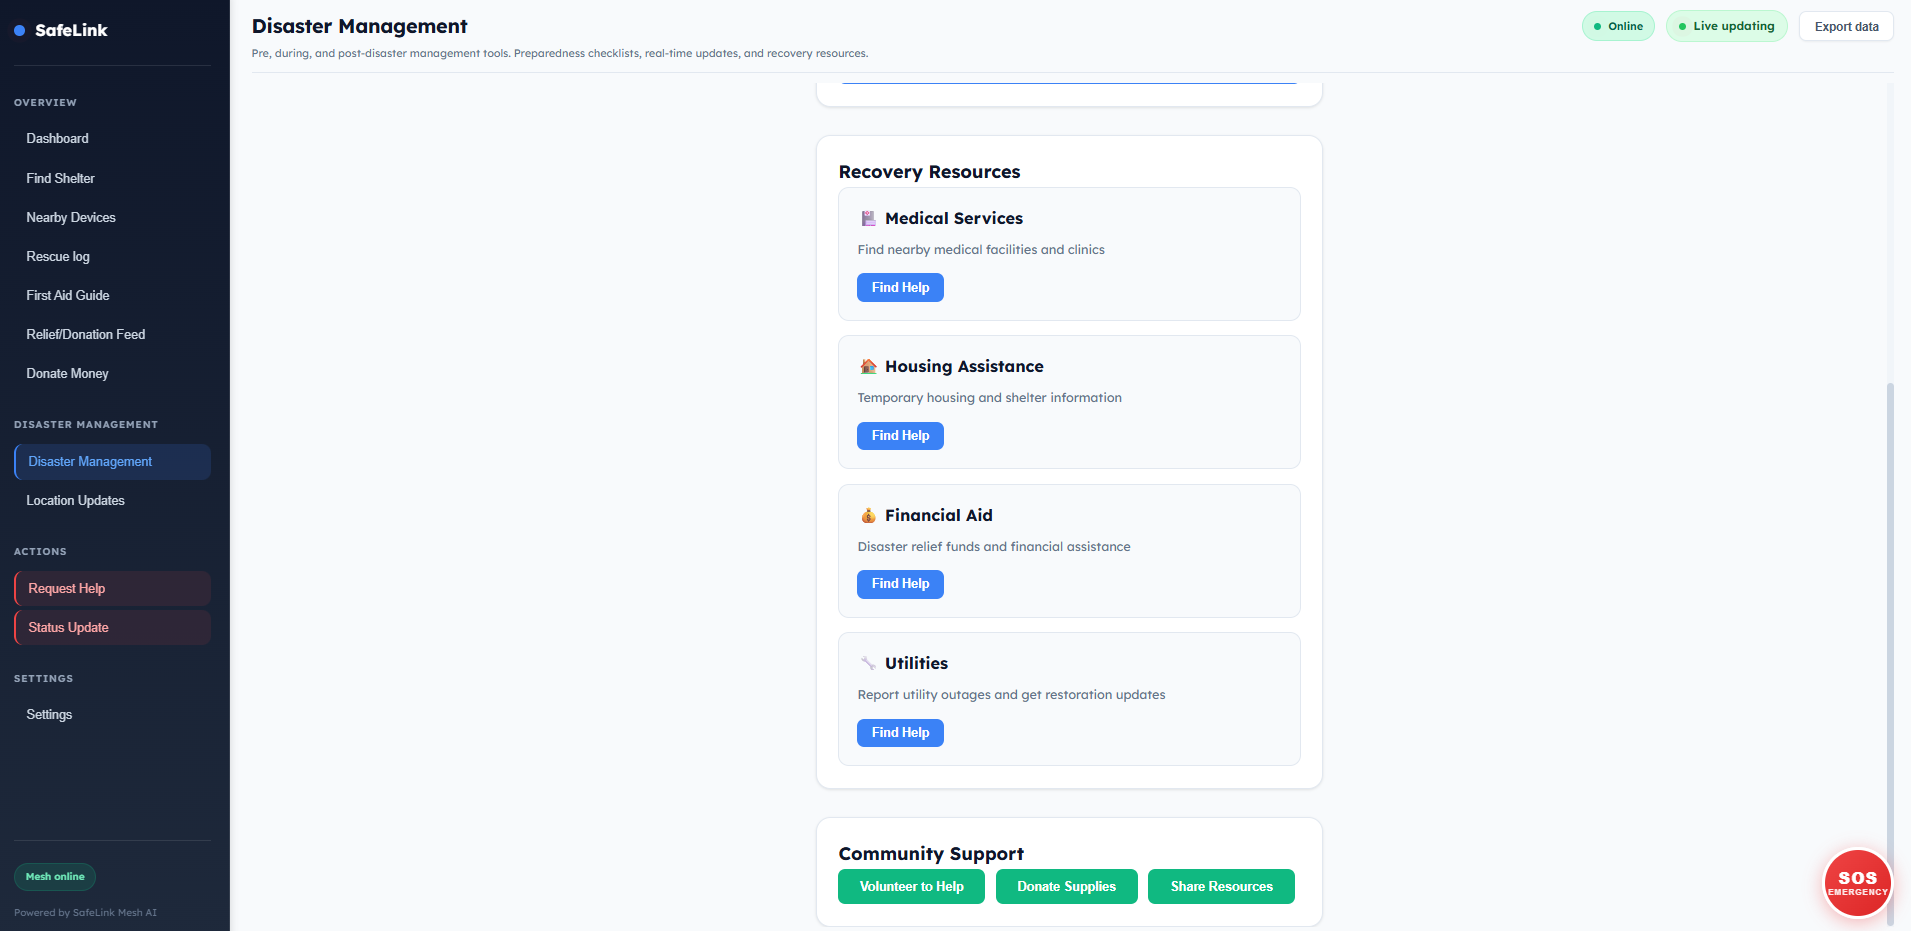Click the Medical Services hospital icon

868,218
